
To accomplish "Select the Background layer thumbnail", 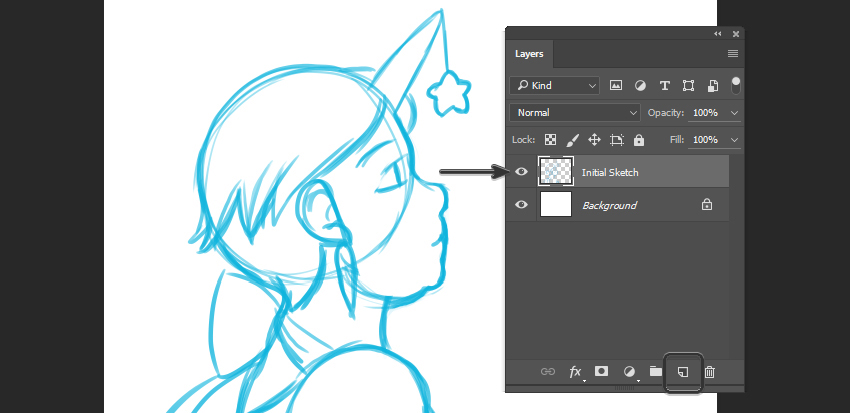I will coord(556,204).
